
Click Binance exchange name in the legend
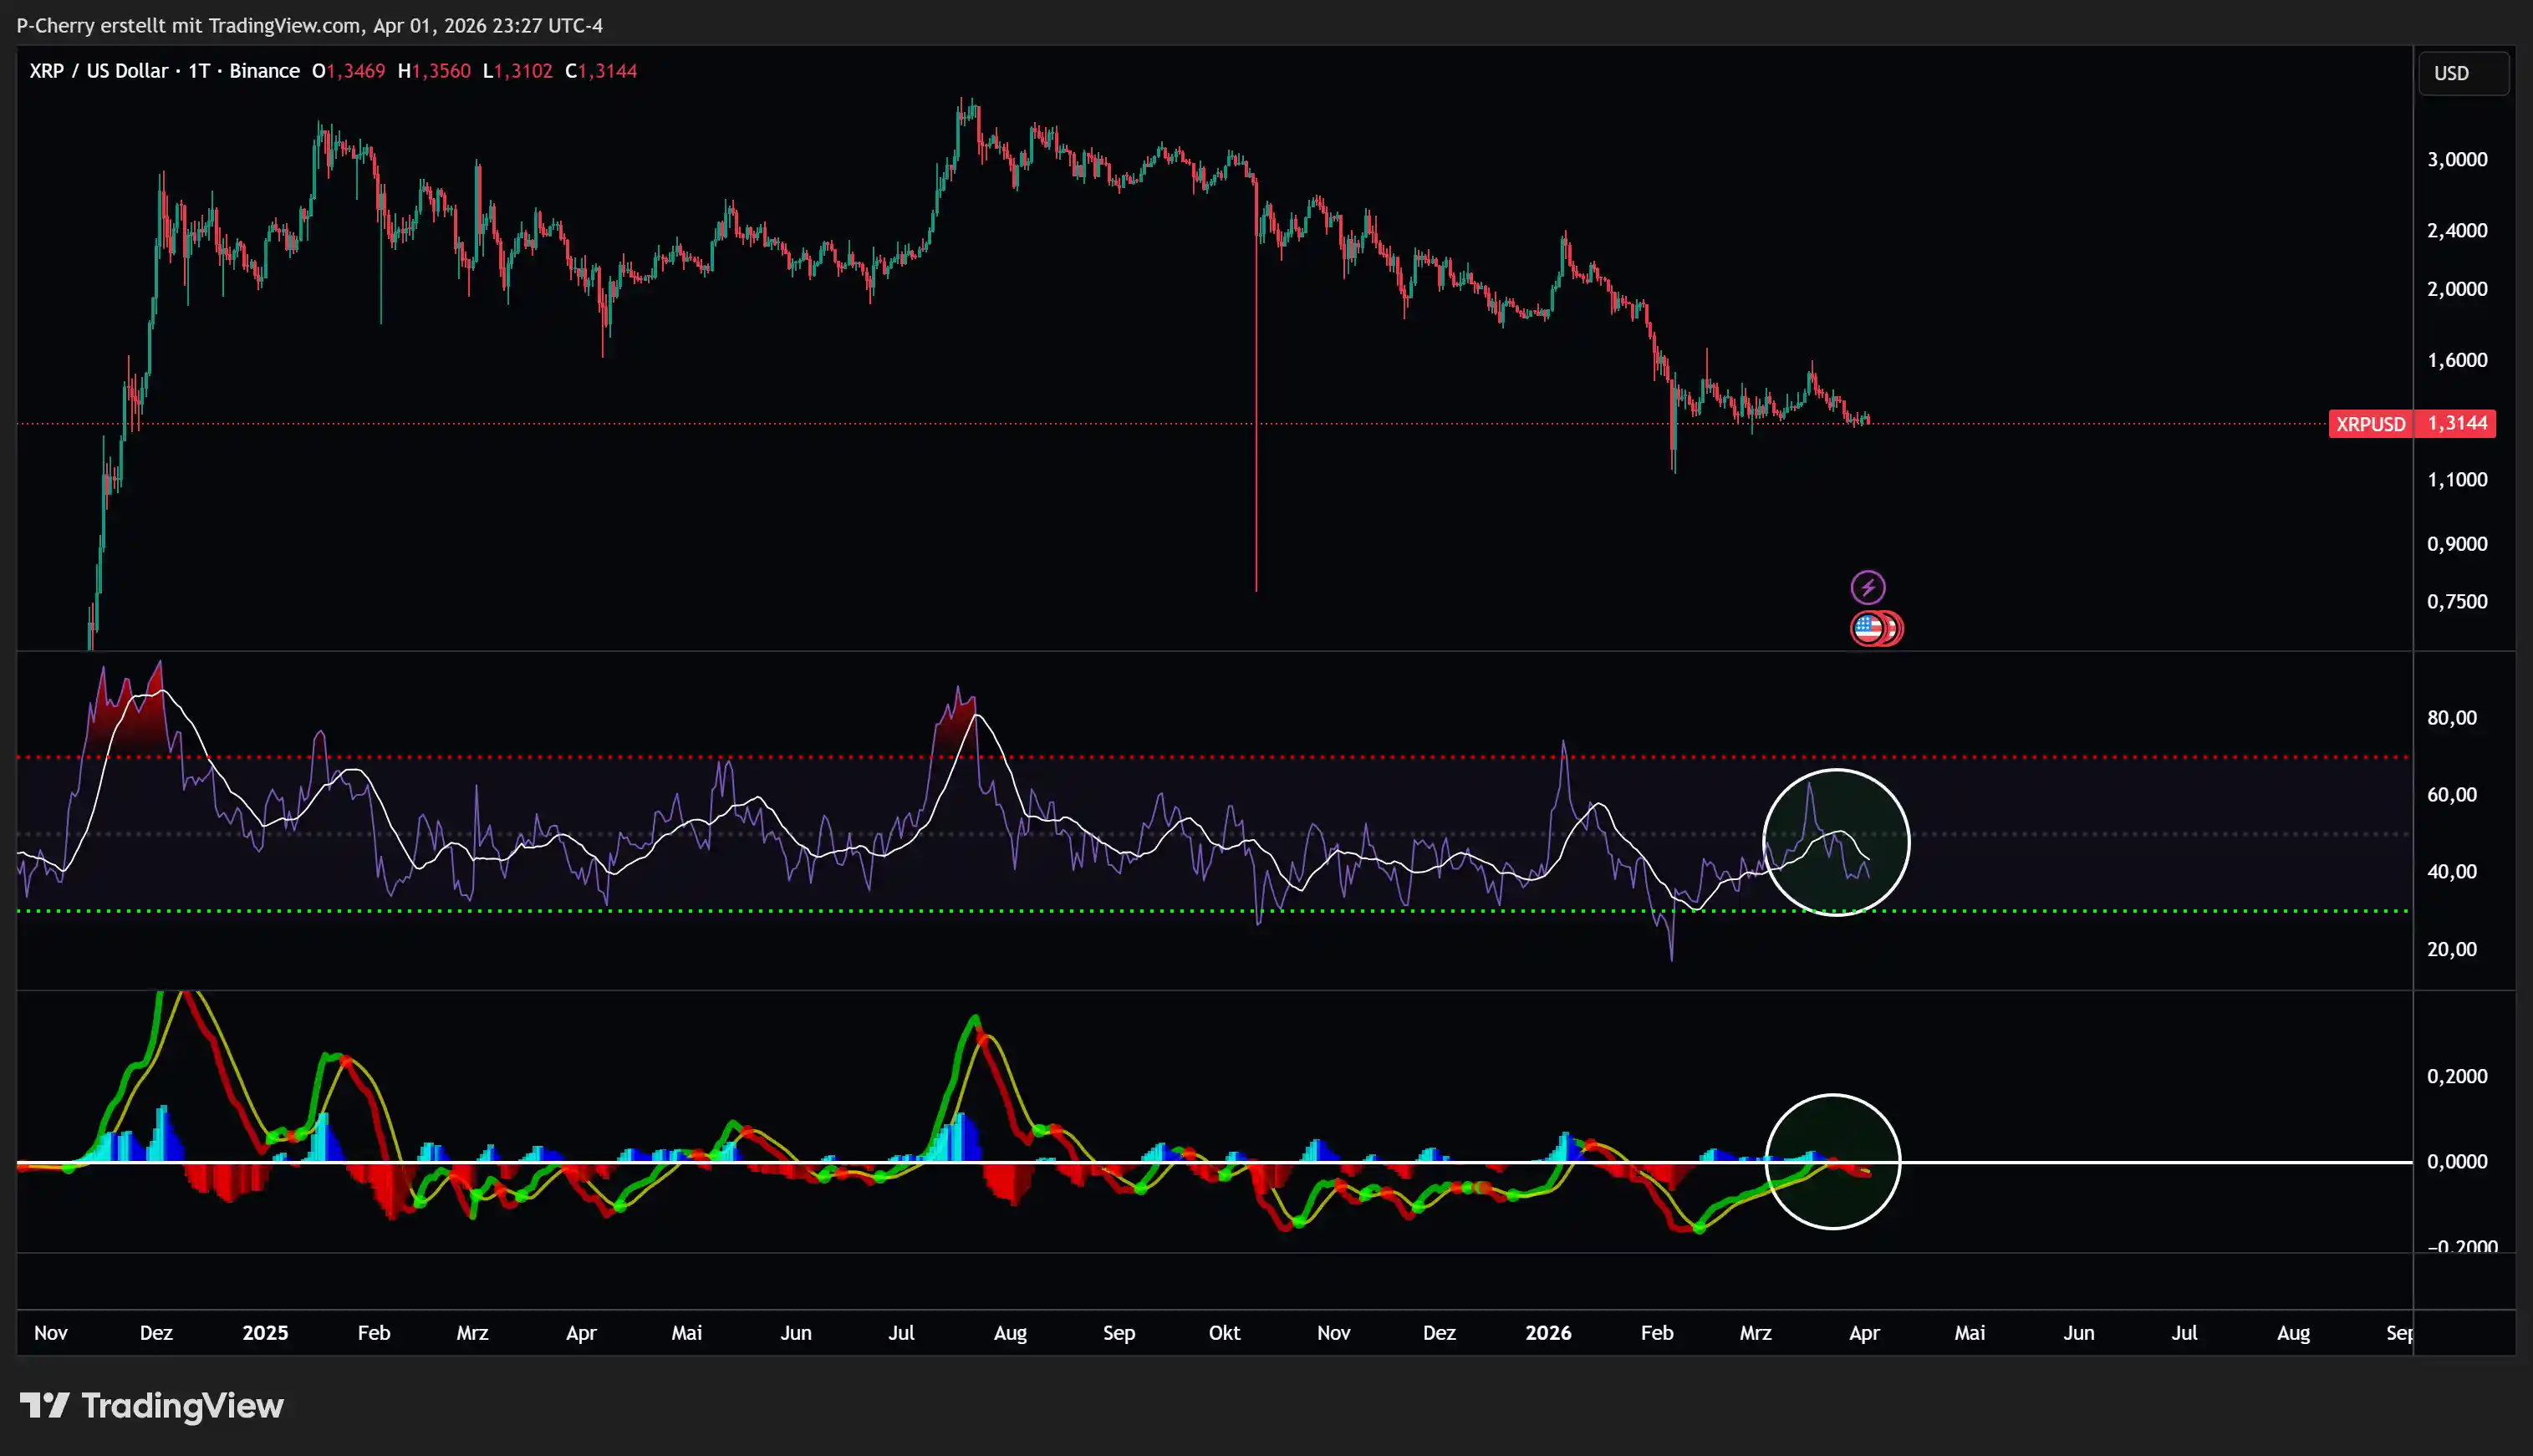click(263, 70)
